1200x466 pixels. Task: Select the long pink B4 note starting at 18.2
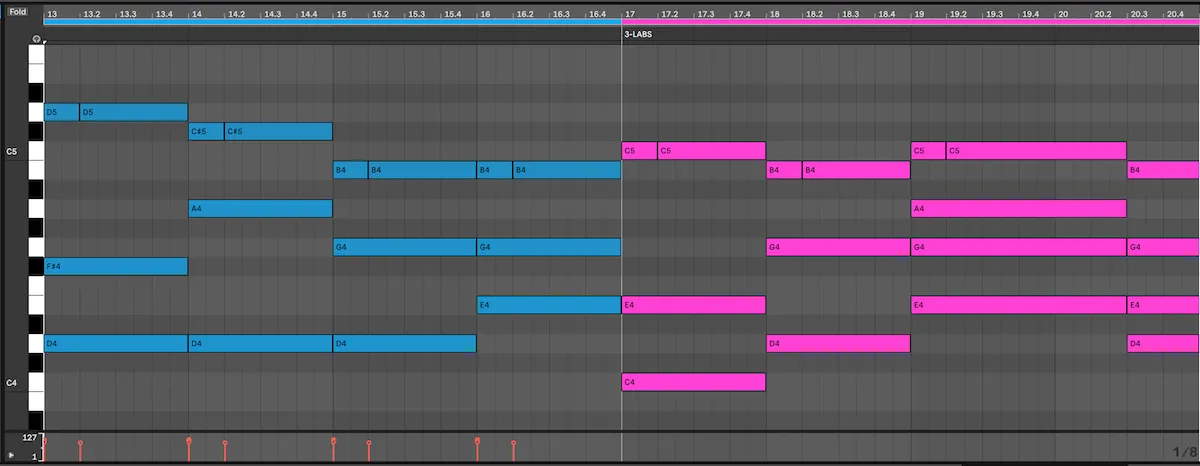pos(856,170)
